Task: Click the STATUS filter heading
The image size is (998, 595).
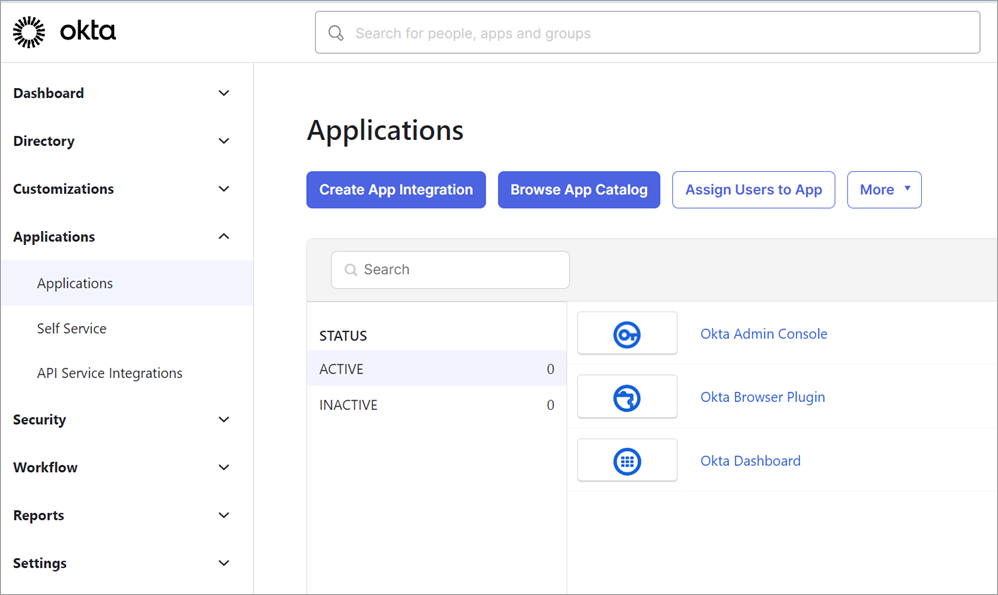Action: [x=343, y=336]
